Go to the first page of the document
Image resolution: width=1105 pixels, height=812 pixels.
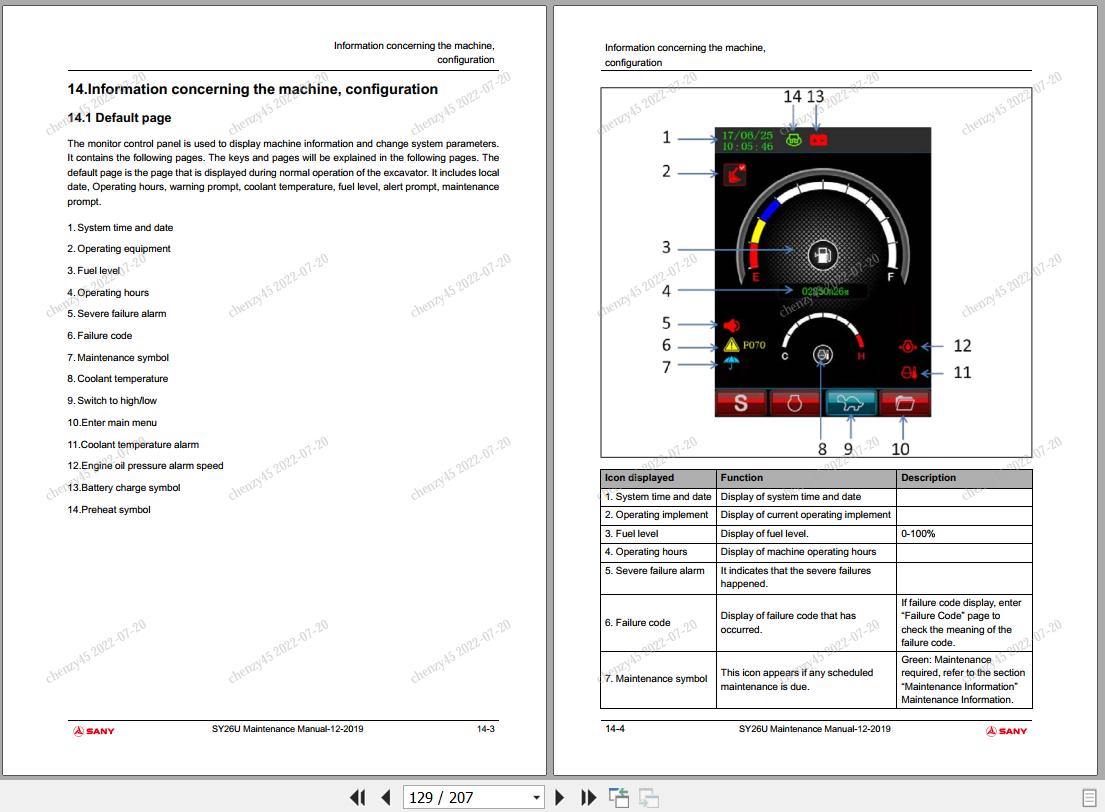tap(357, 797)
